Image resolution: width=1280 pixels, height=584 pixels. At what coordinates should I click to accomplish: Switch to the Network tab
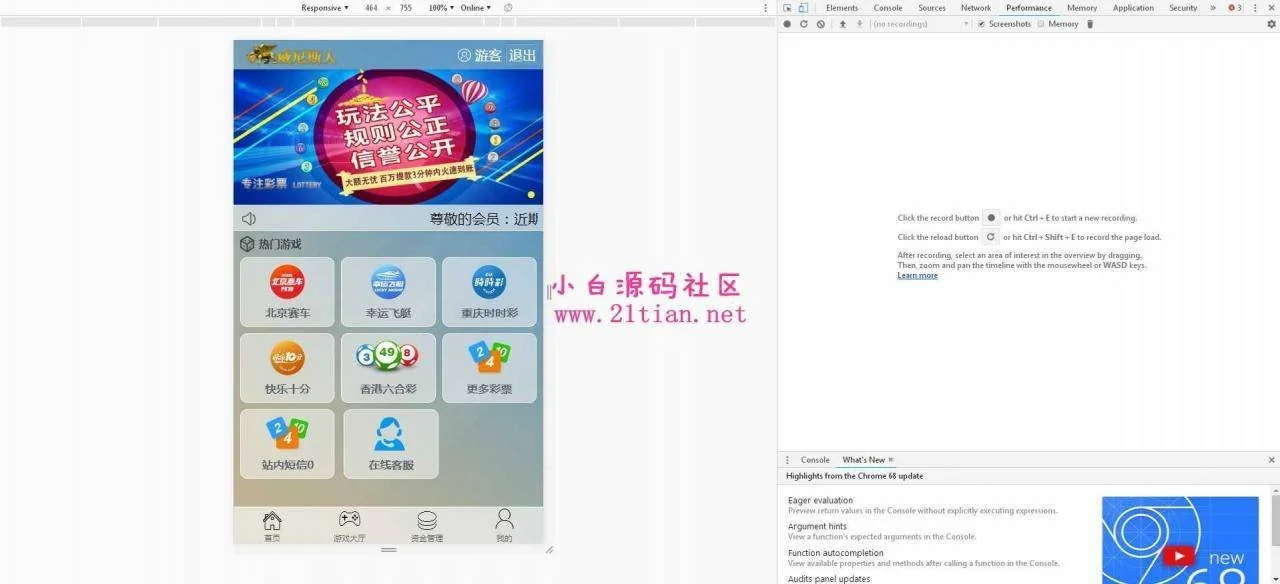coord(975,8)
